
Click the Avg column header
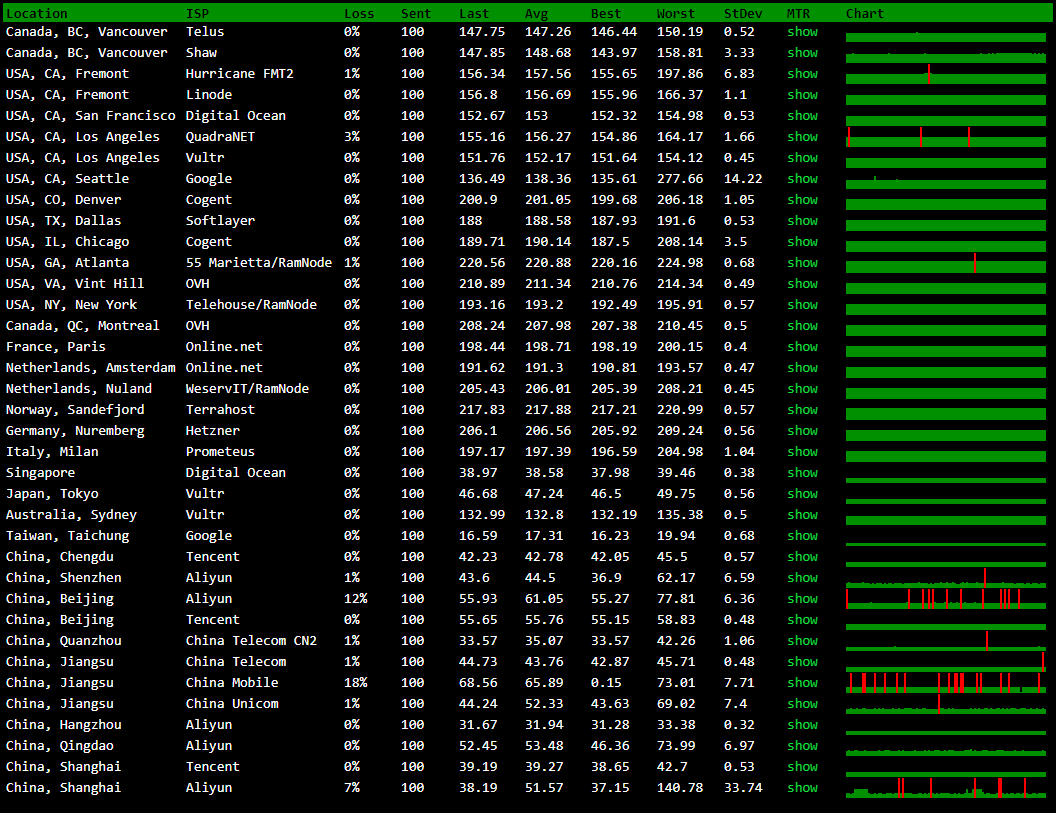pos(537,13)
